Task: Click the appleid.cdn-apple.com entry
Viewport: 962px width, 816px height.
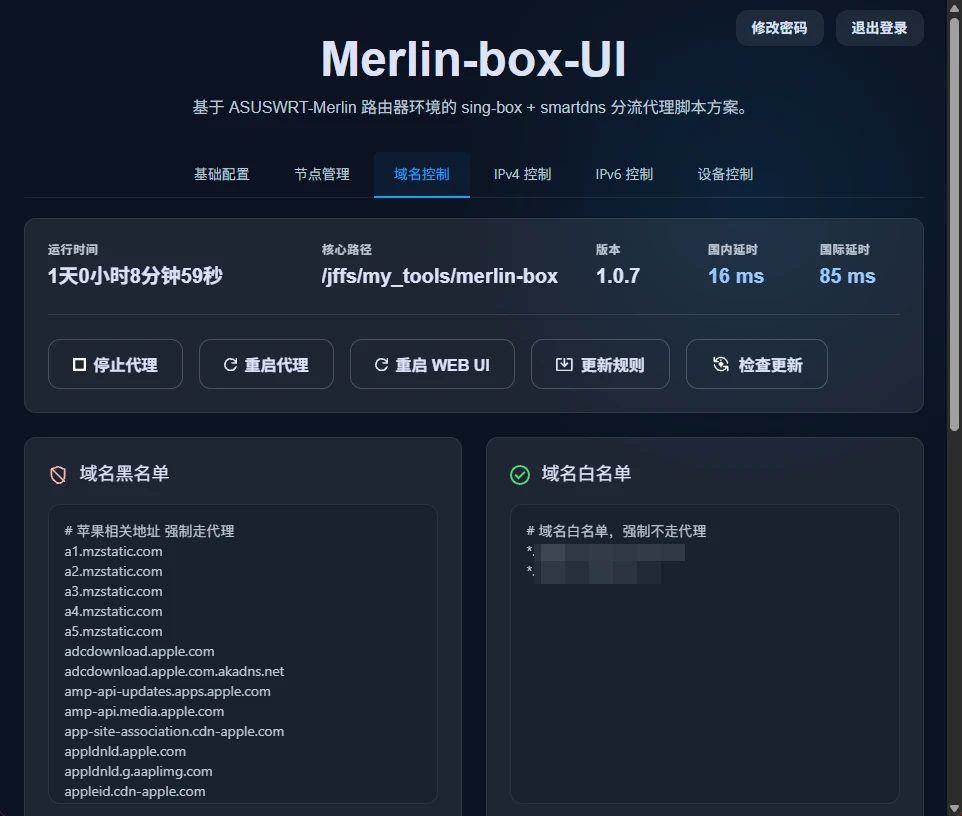Action: (135, 791)
